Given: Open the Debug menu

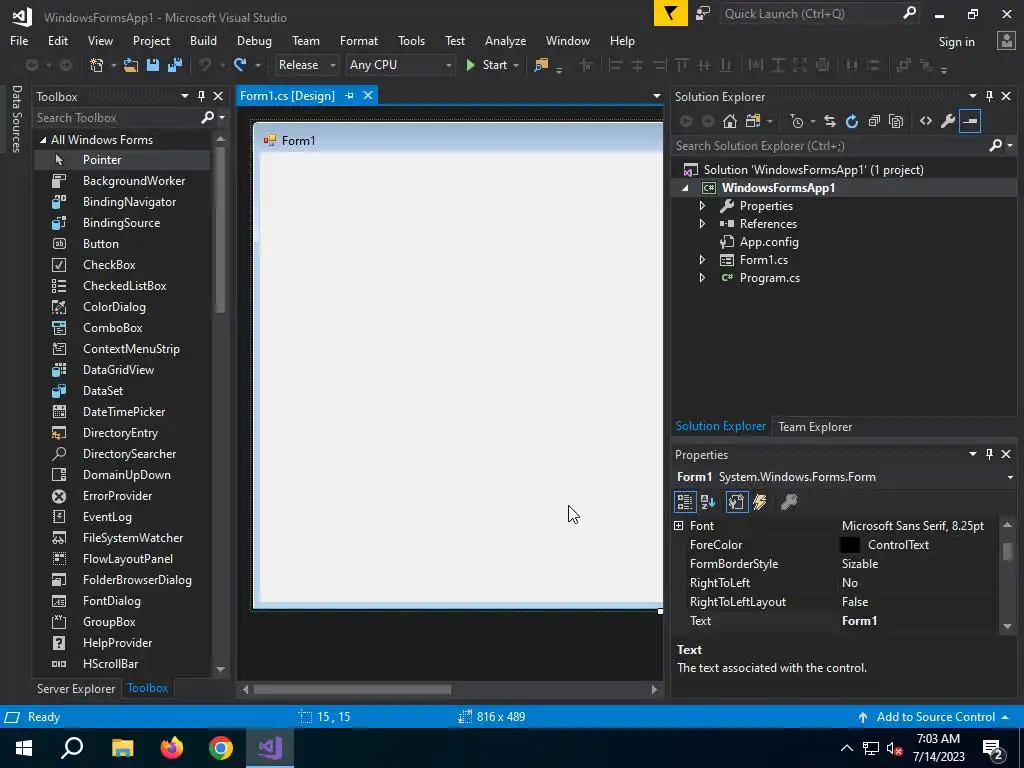Looking at the screenshot, I should (x=254, y=40).
